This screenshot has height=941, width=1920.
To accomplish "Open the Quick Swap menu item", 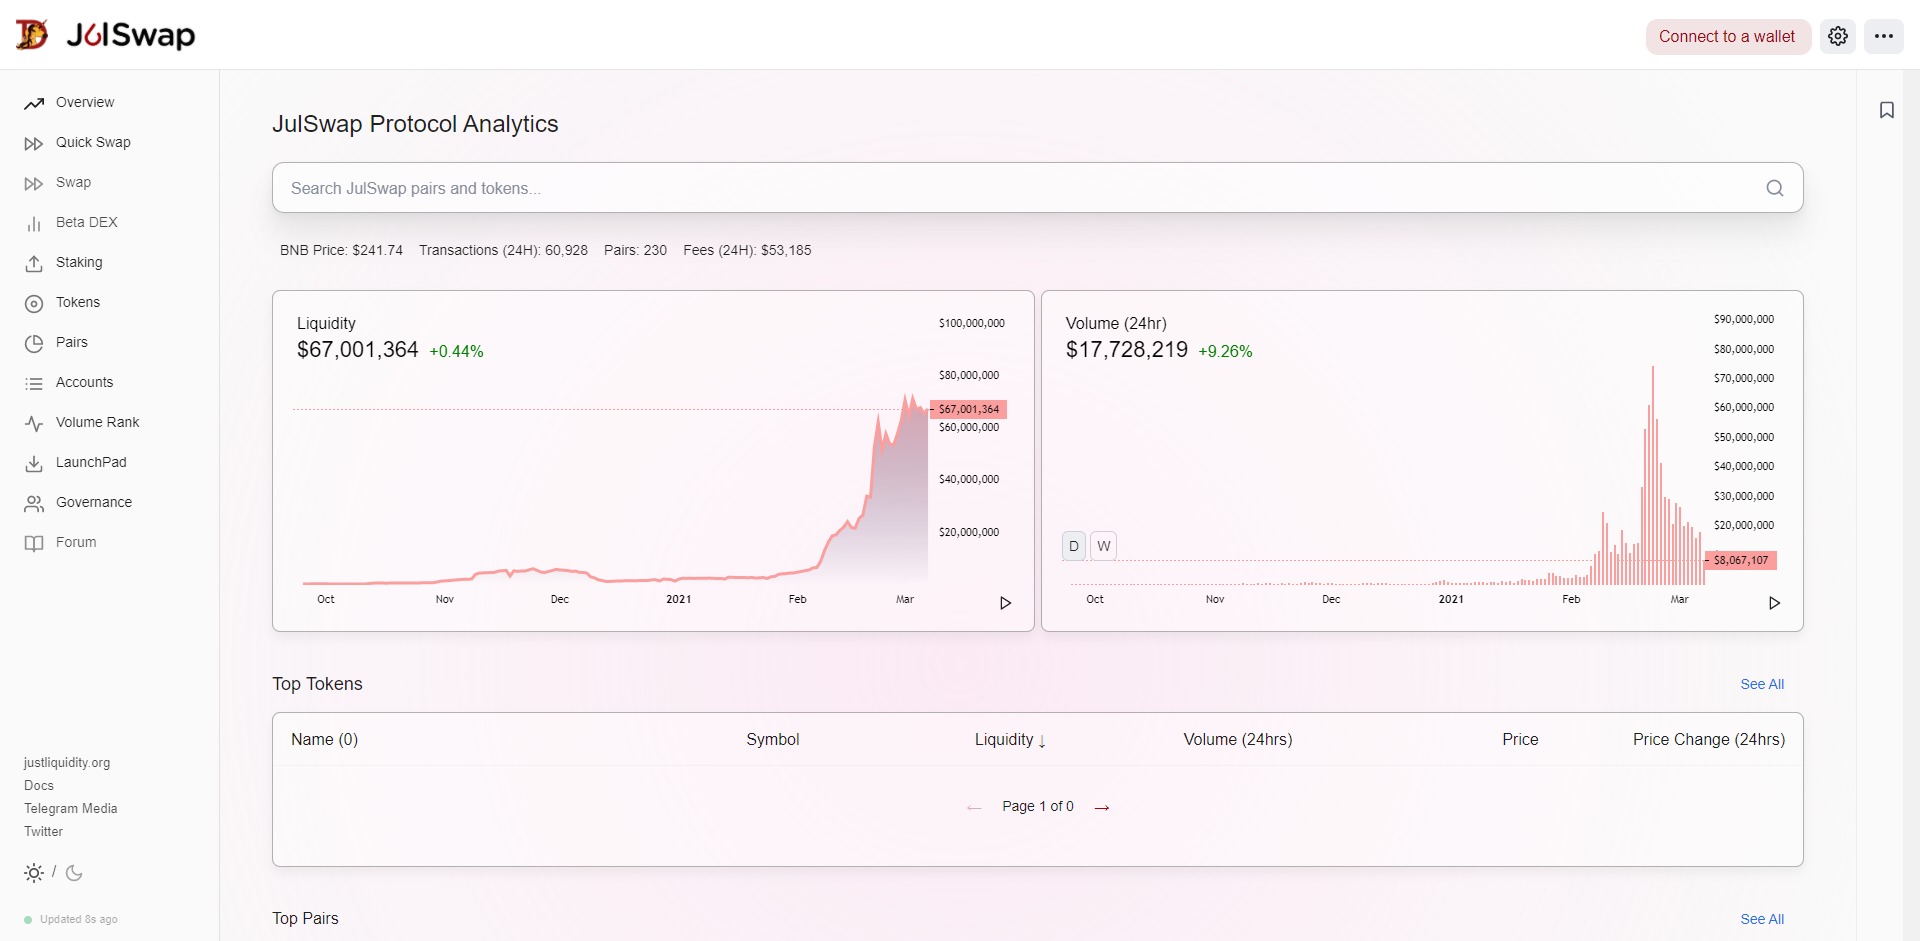I will (x=93, y=142).
